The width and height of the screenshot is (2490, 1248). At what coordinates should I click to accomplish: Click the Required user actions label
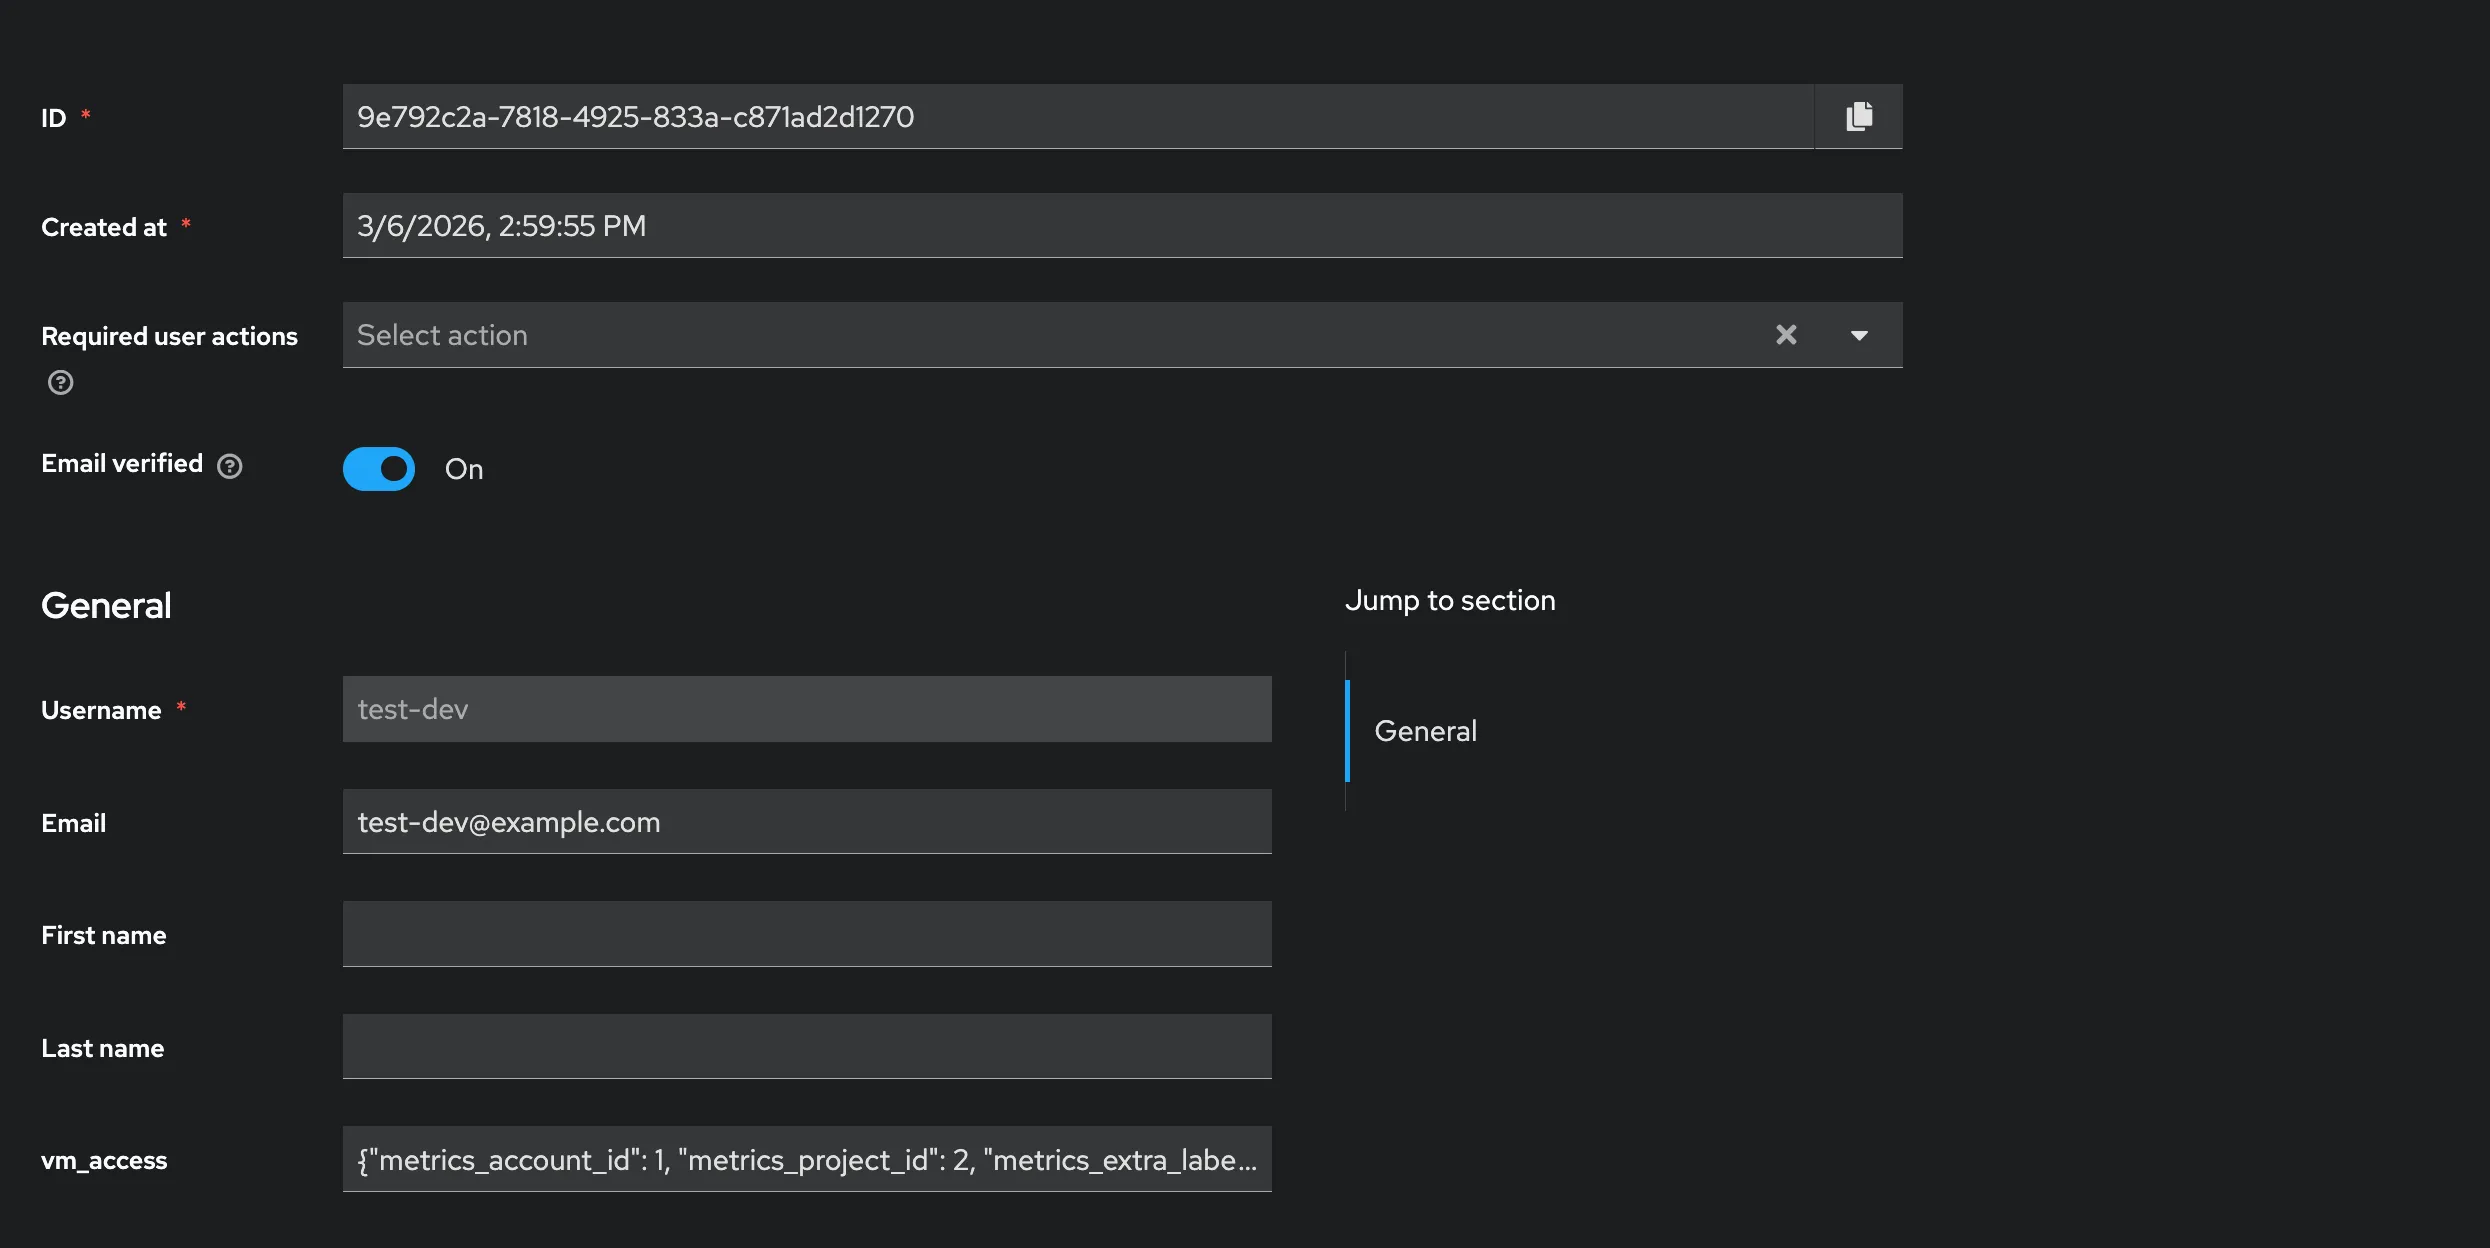point(169,337)
